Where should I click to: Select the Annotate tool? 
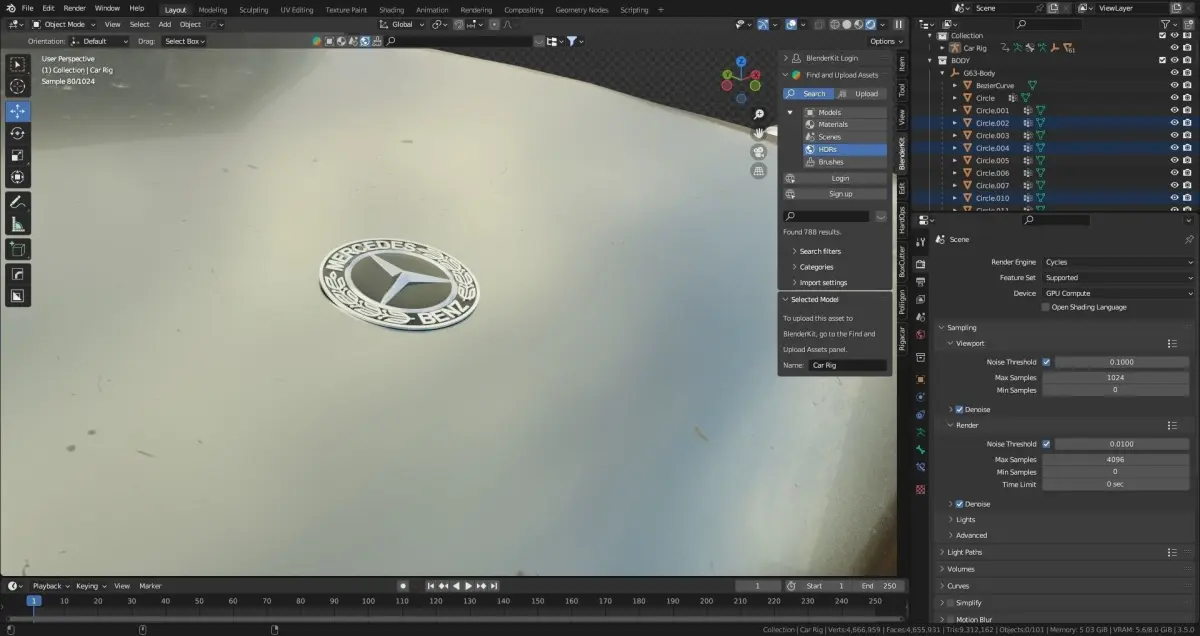pos(18,202)
